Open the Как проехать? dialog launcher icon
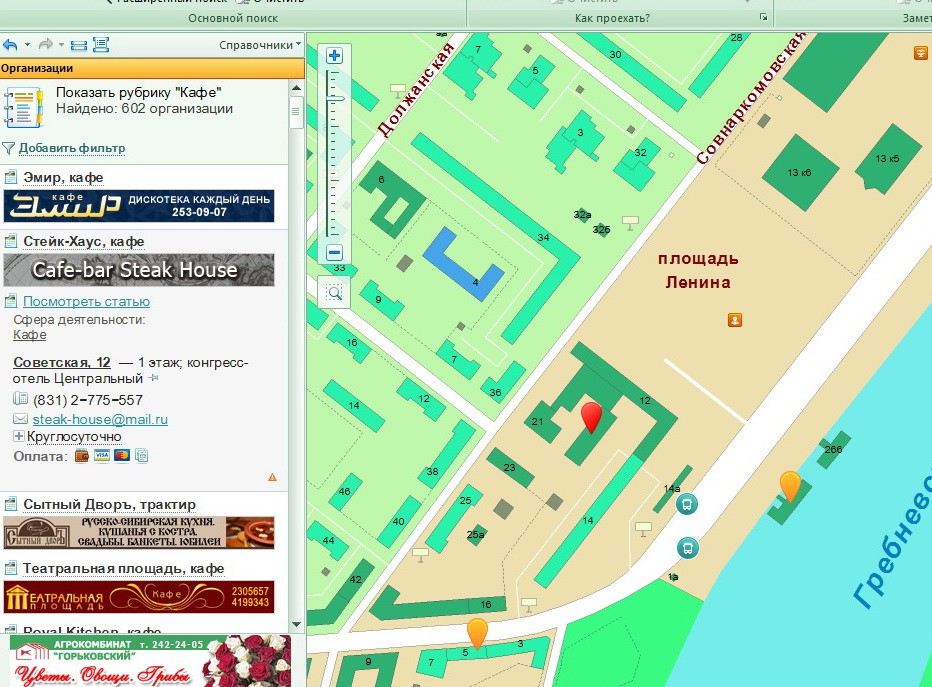The width and height of the screenshot is (932, 687). pyautogui.click(x=764, y=17)
